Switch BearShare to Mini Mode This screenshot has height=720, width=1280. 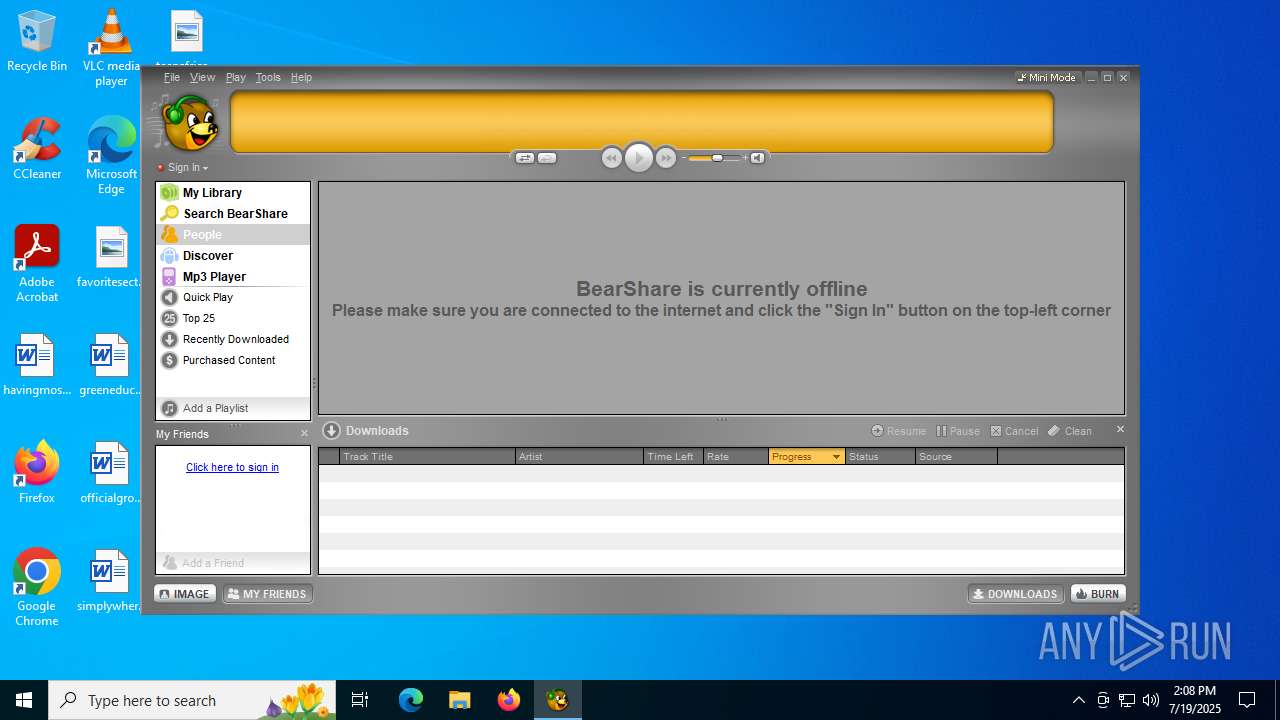click(x=1046, y=77)
